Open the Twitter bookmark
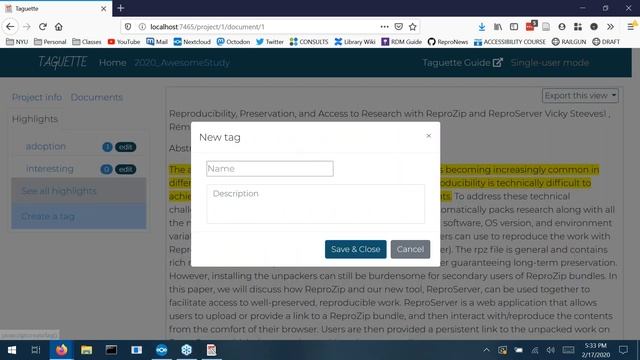Screen dimensions: 640x360 (x=270, y=42)
